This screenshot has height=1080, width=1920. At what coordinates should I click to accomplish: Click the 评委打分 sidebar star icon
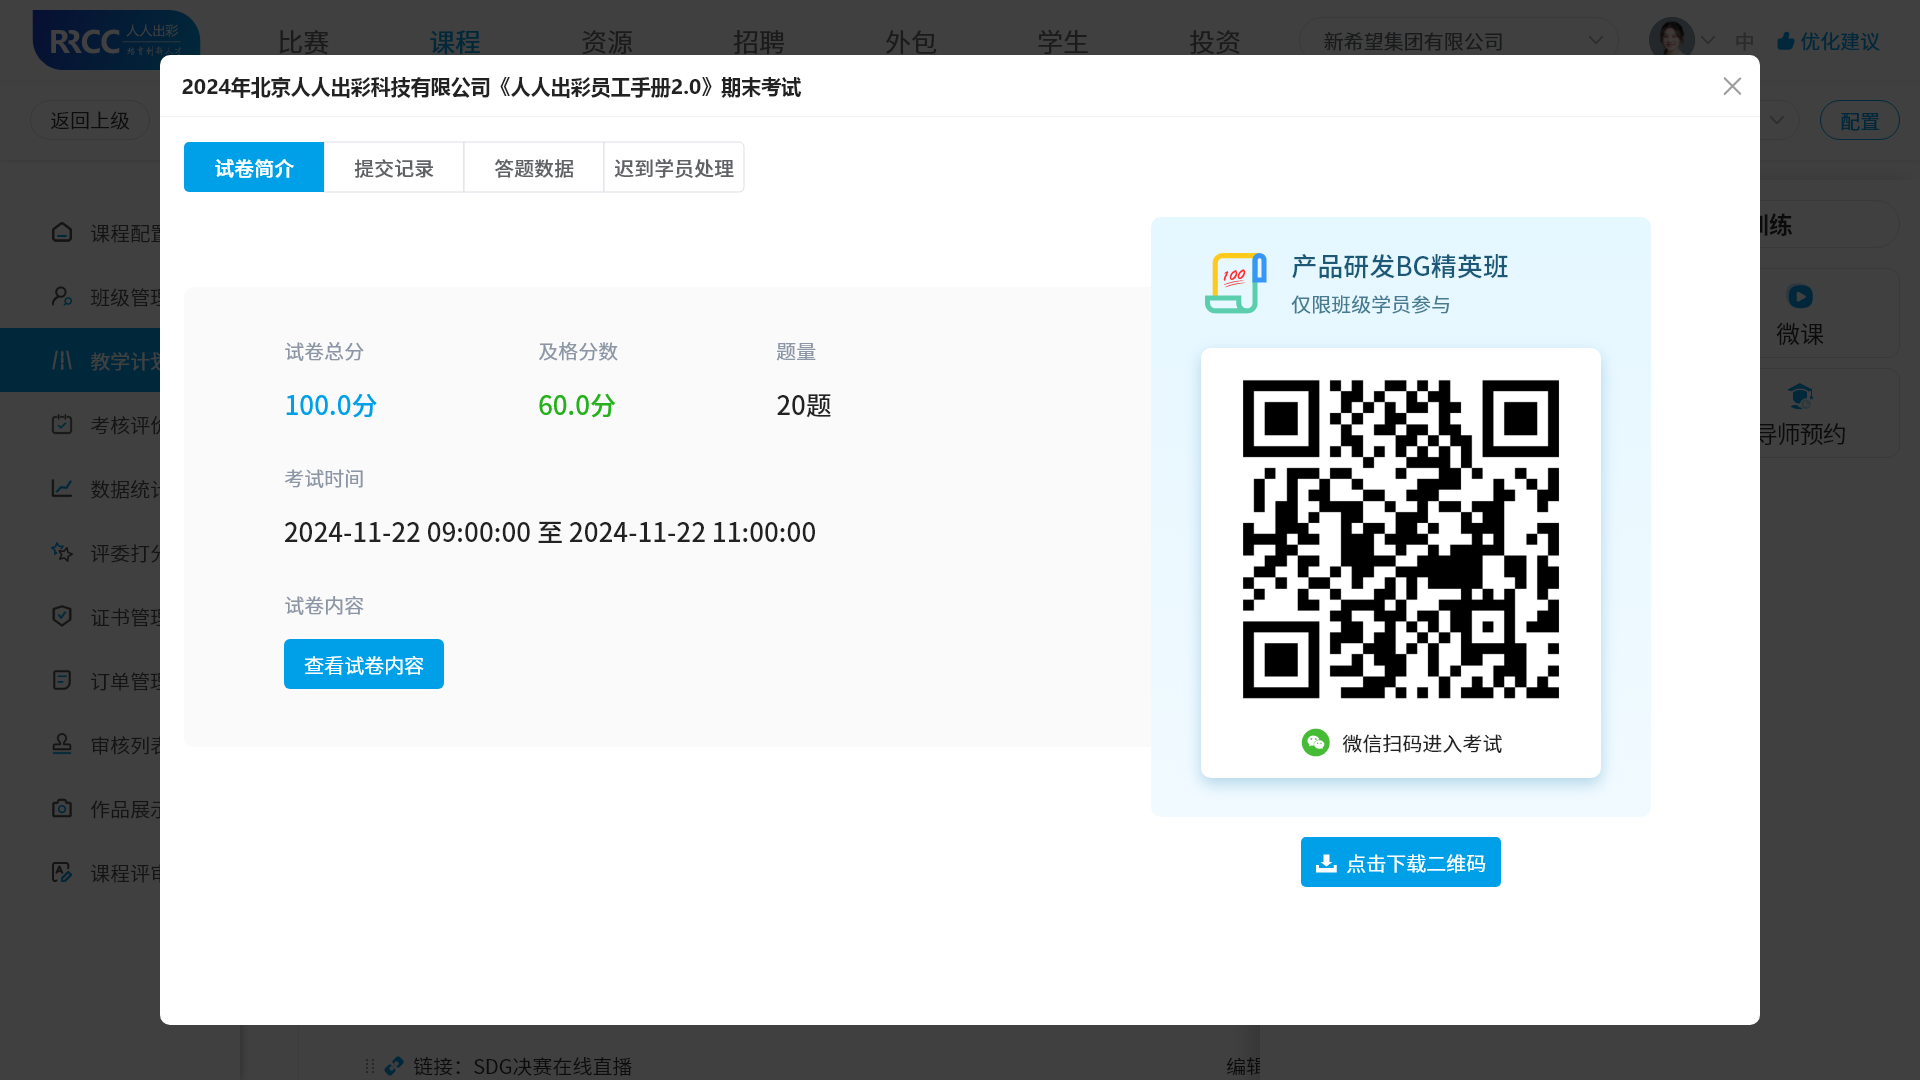coord(62,552)
